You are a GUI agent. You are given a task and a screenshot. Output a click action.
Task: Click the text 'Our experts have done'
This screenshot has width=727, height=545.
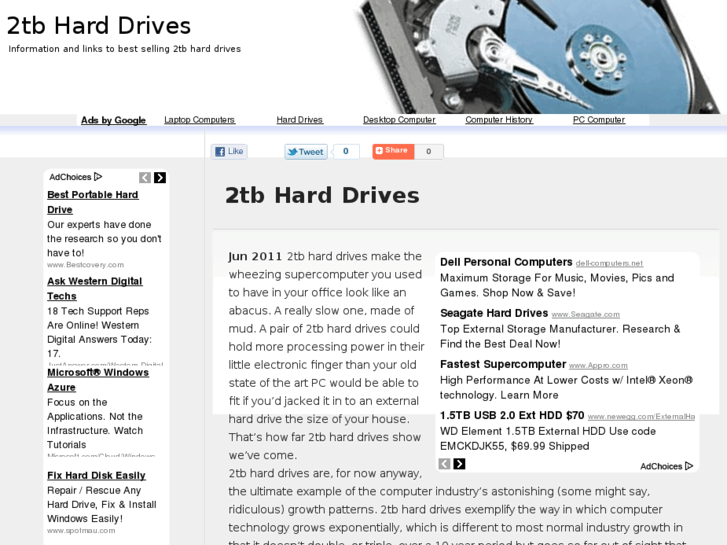[x=99, y=224]
